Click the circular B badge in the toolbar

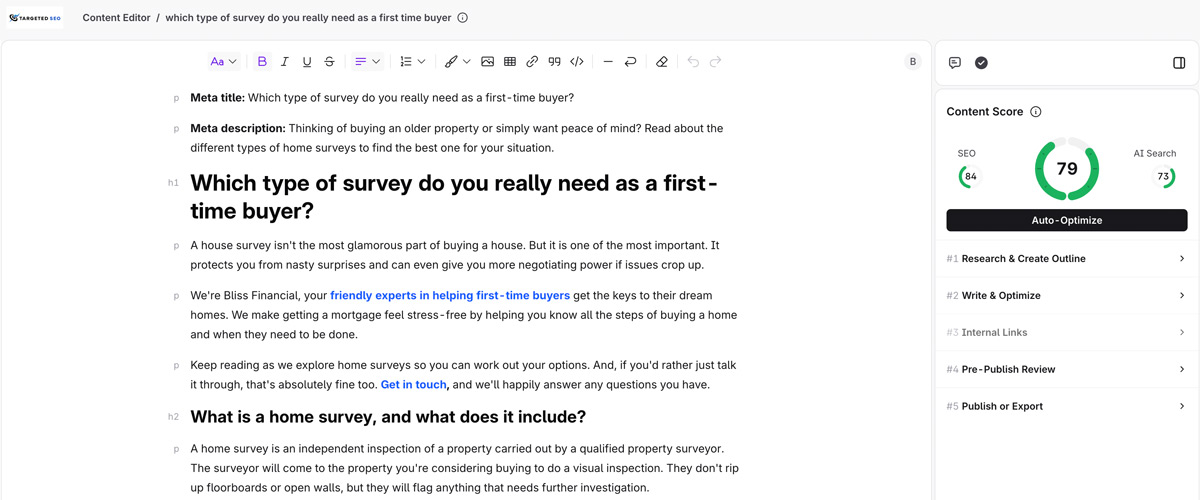point(912,62)
